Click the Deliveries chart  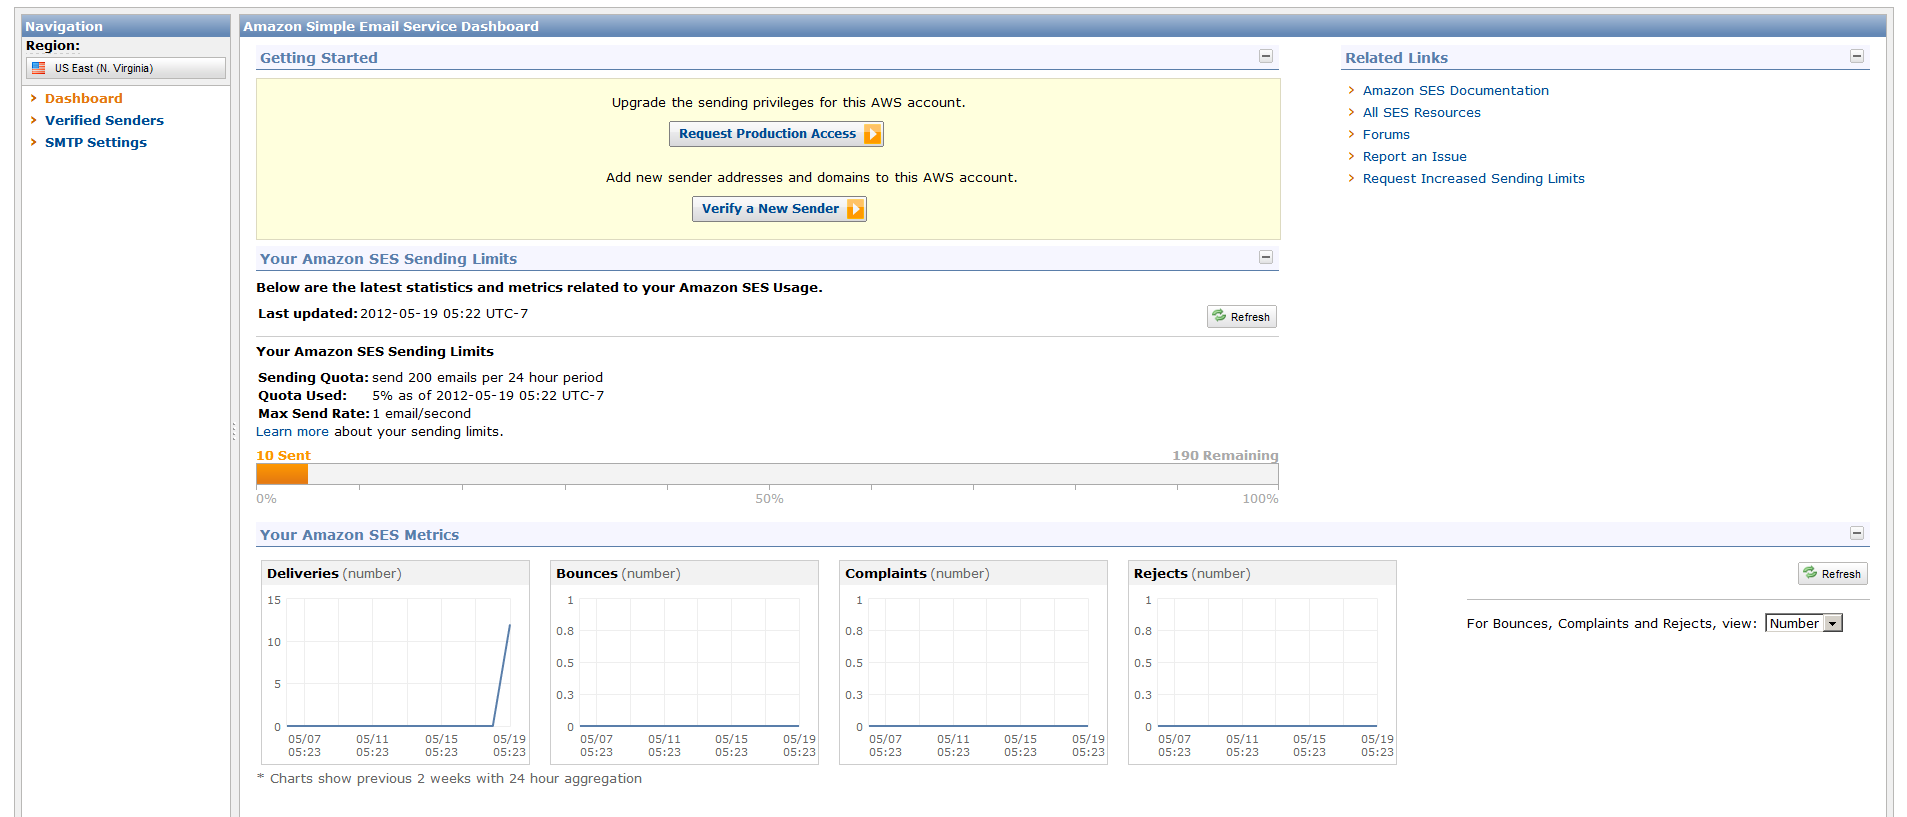point(398,662)
